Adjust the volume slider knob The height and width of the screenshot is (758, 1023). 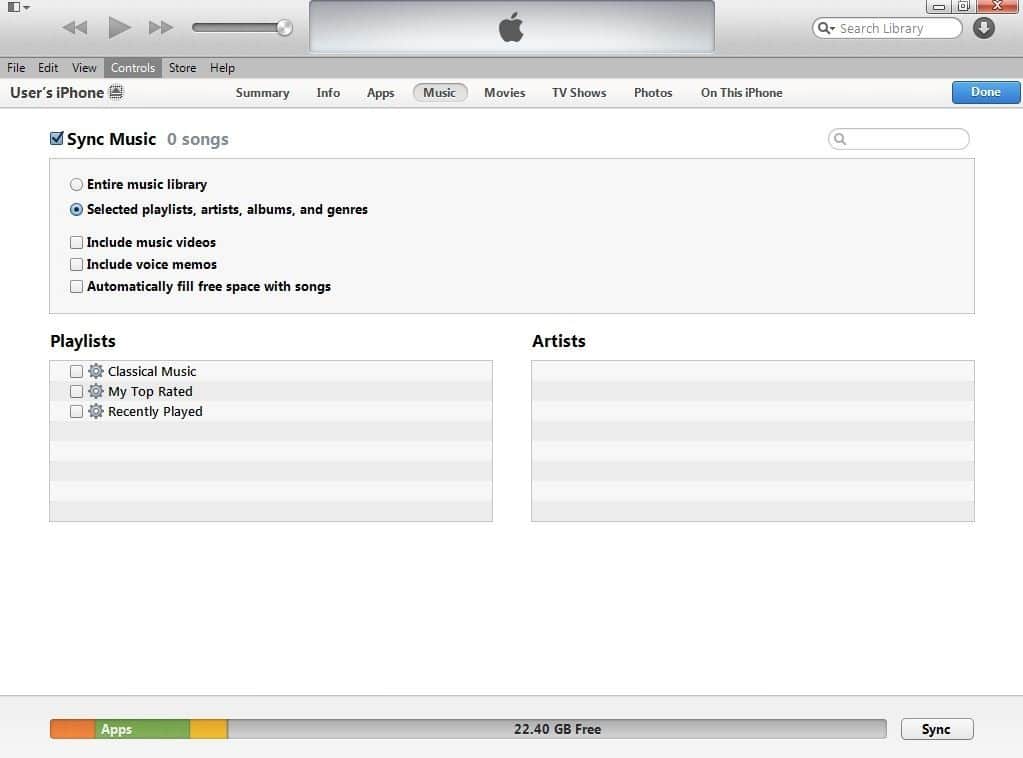click(284, 28)
